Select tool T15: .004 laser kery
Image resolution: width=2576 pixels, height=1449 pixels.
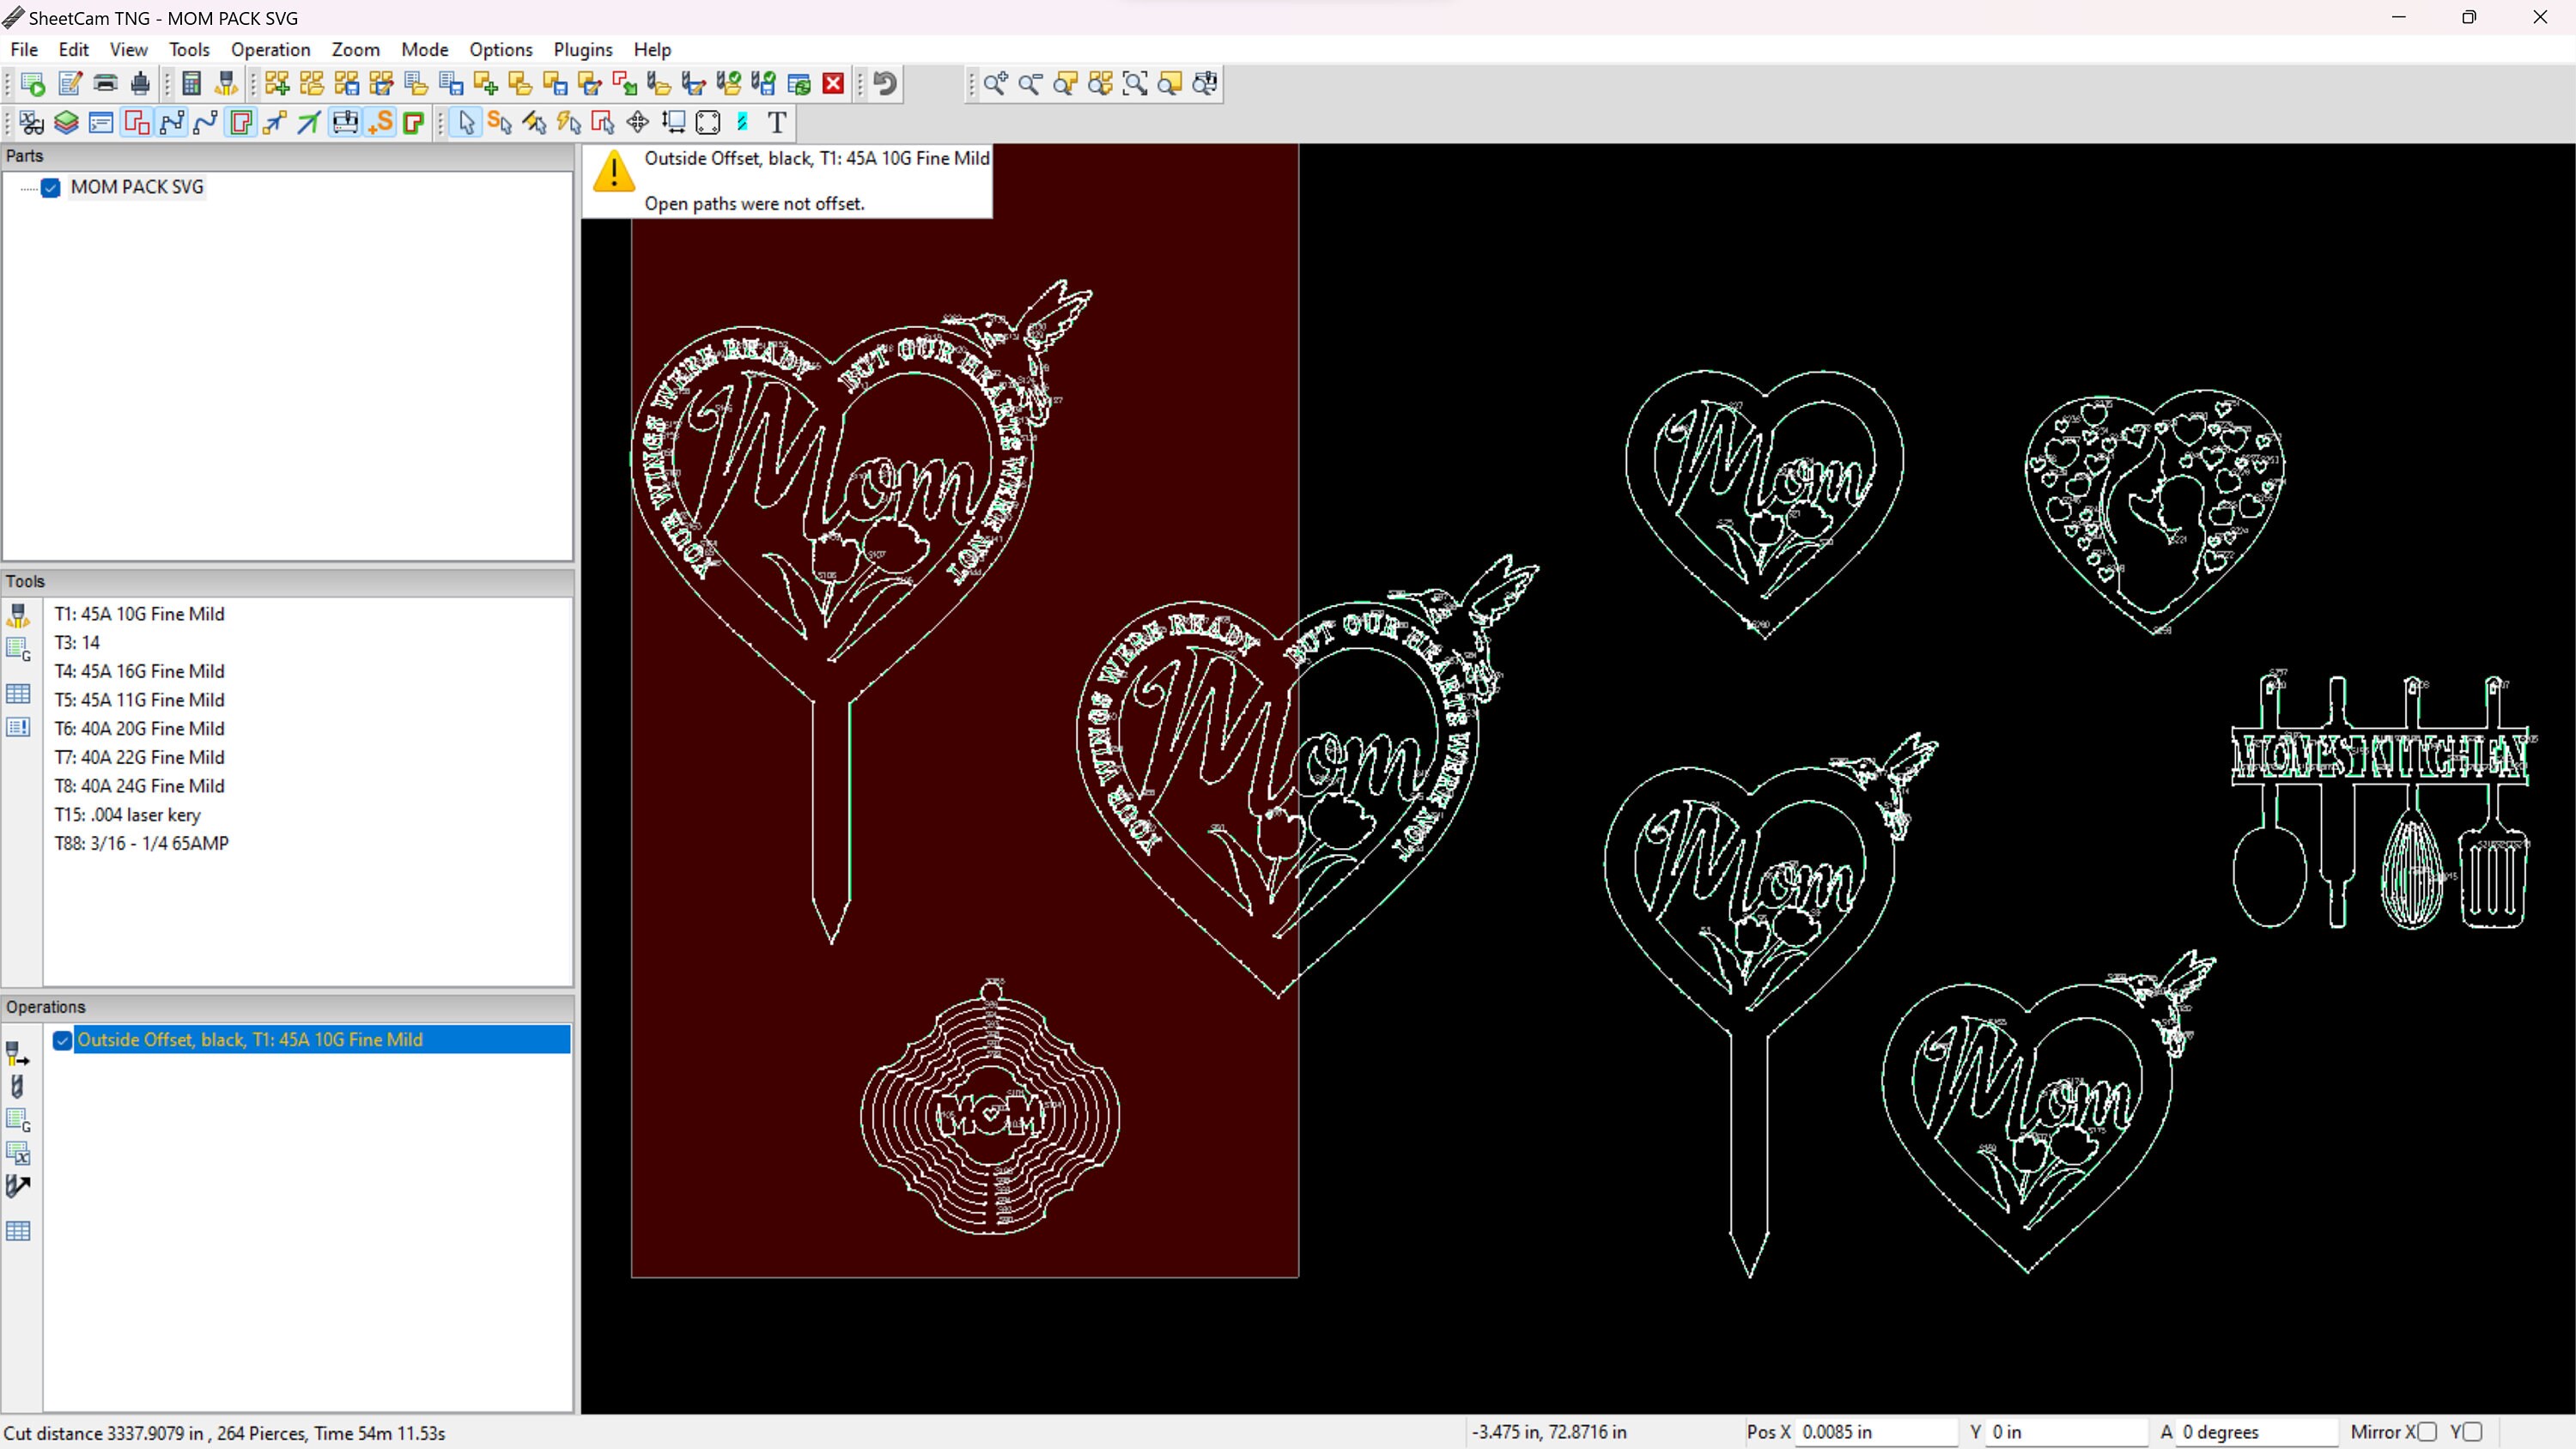tap(127, 815)
